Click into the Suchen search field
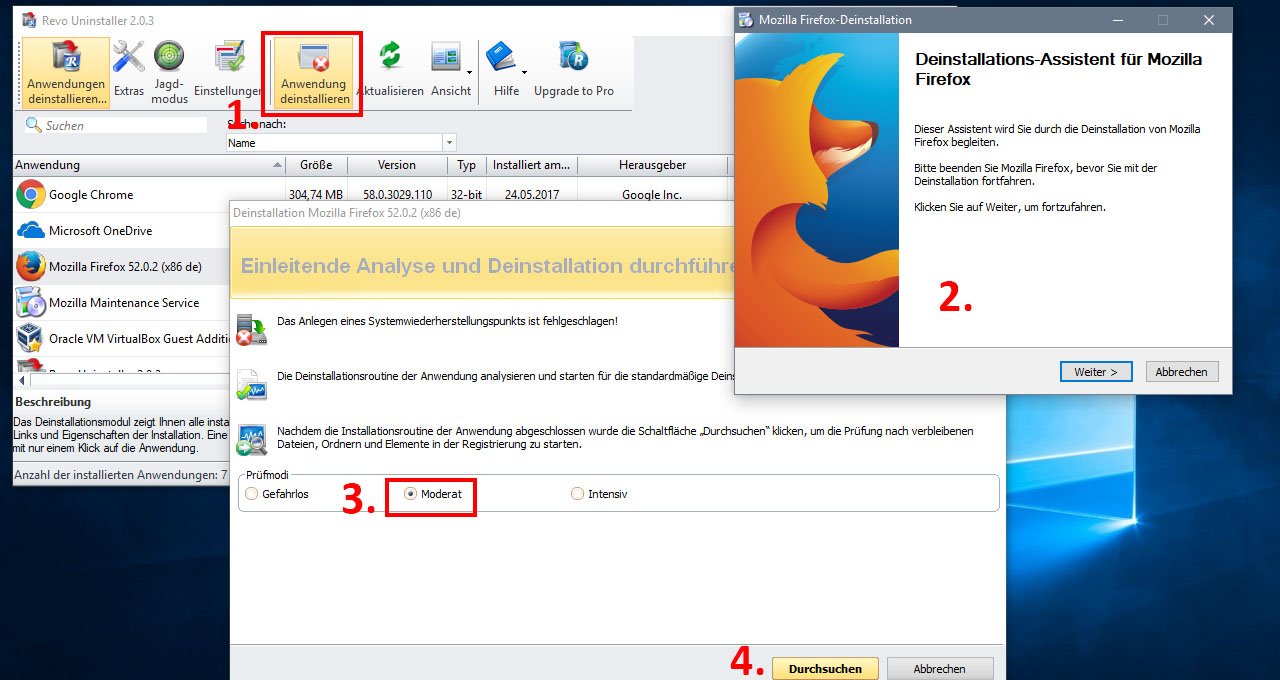 coord(120,126)
